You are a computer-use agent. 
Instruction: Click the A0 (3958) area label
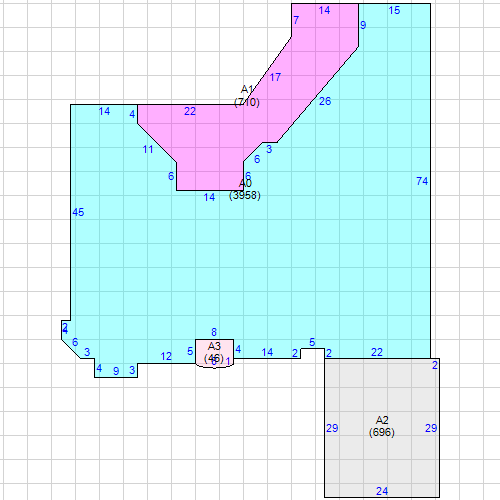pyautogui.click(x=245, y=189)
